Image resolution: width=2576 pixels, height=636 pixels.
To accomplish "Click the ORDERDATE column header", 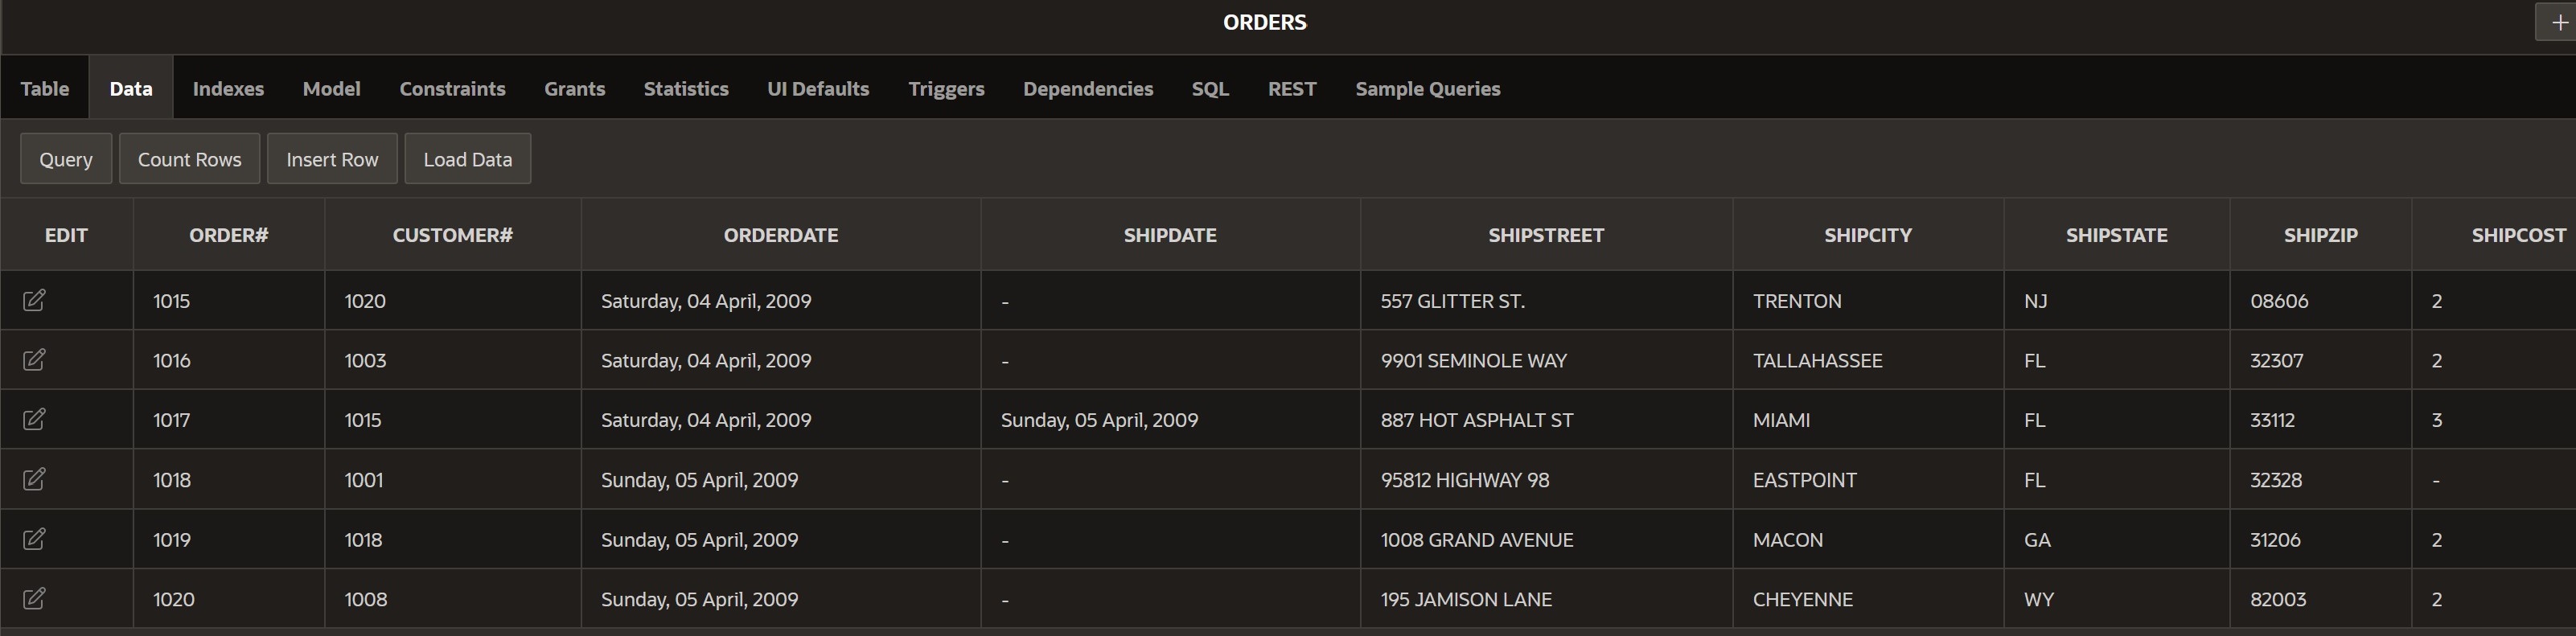I will [781, 235].
